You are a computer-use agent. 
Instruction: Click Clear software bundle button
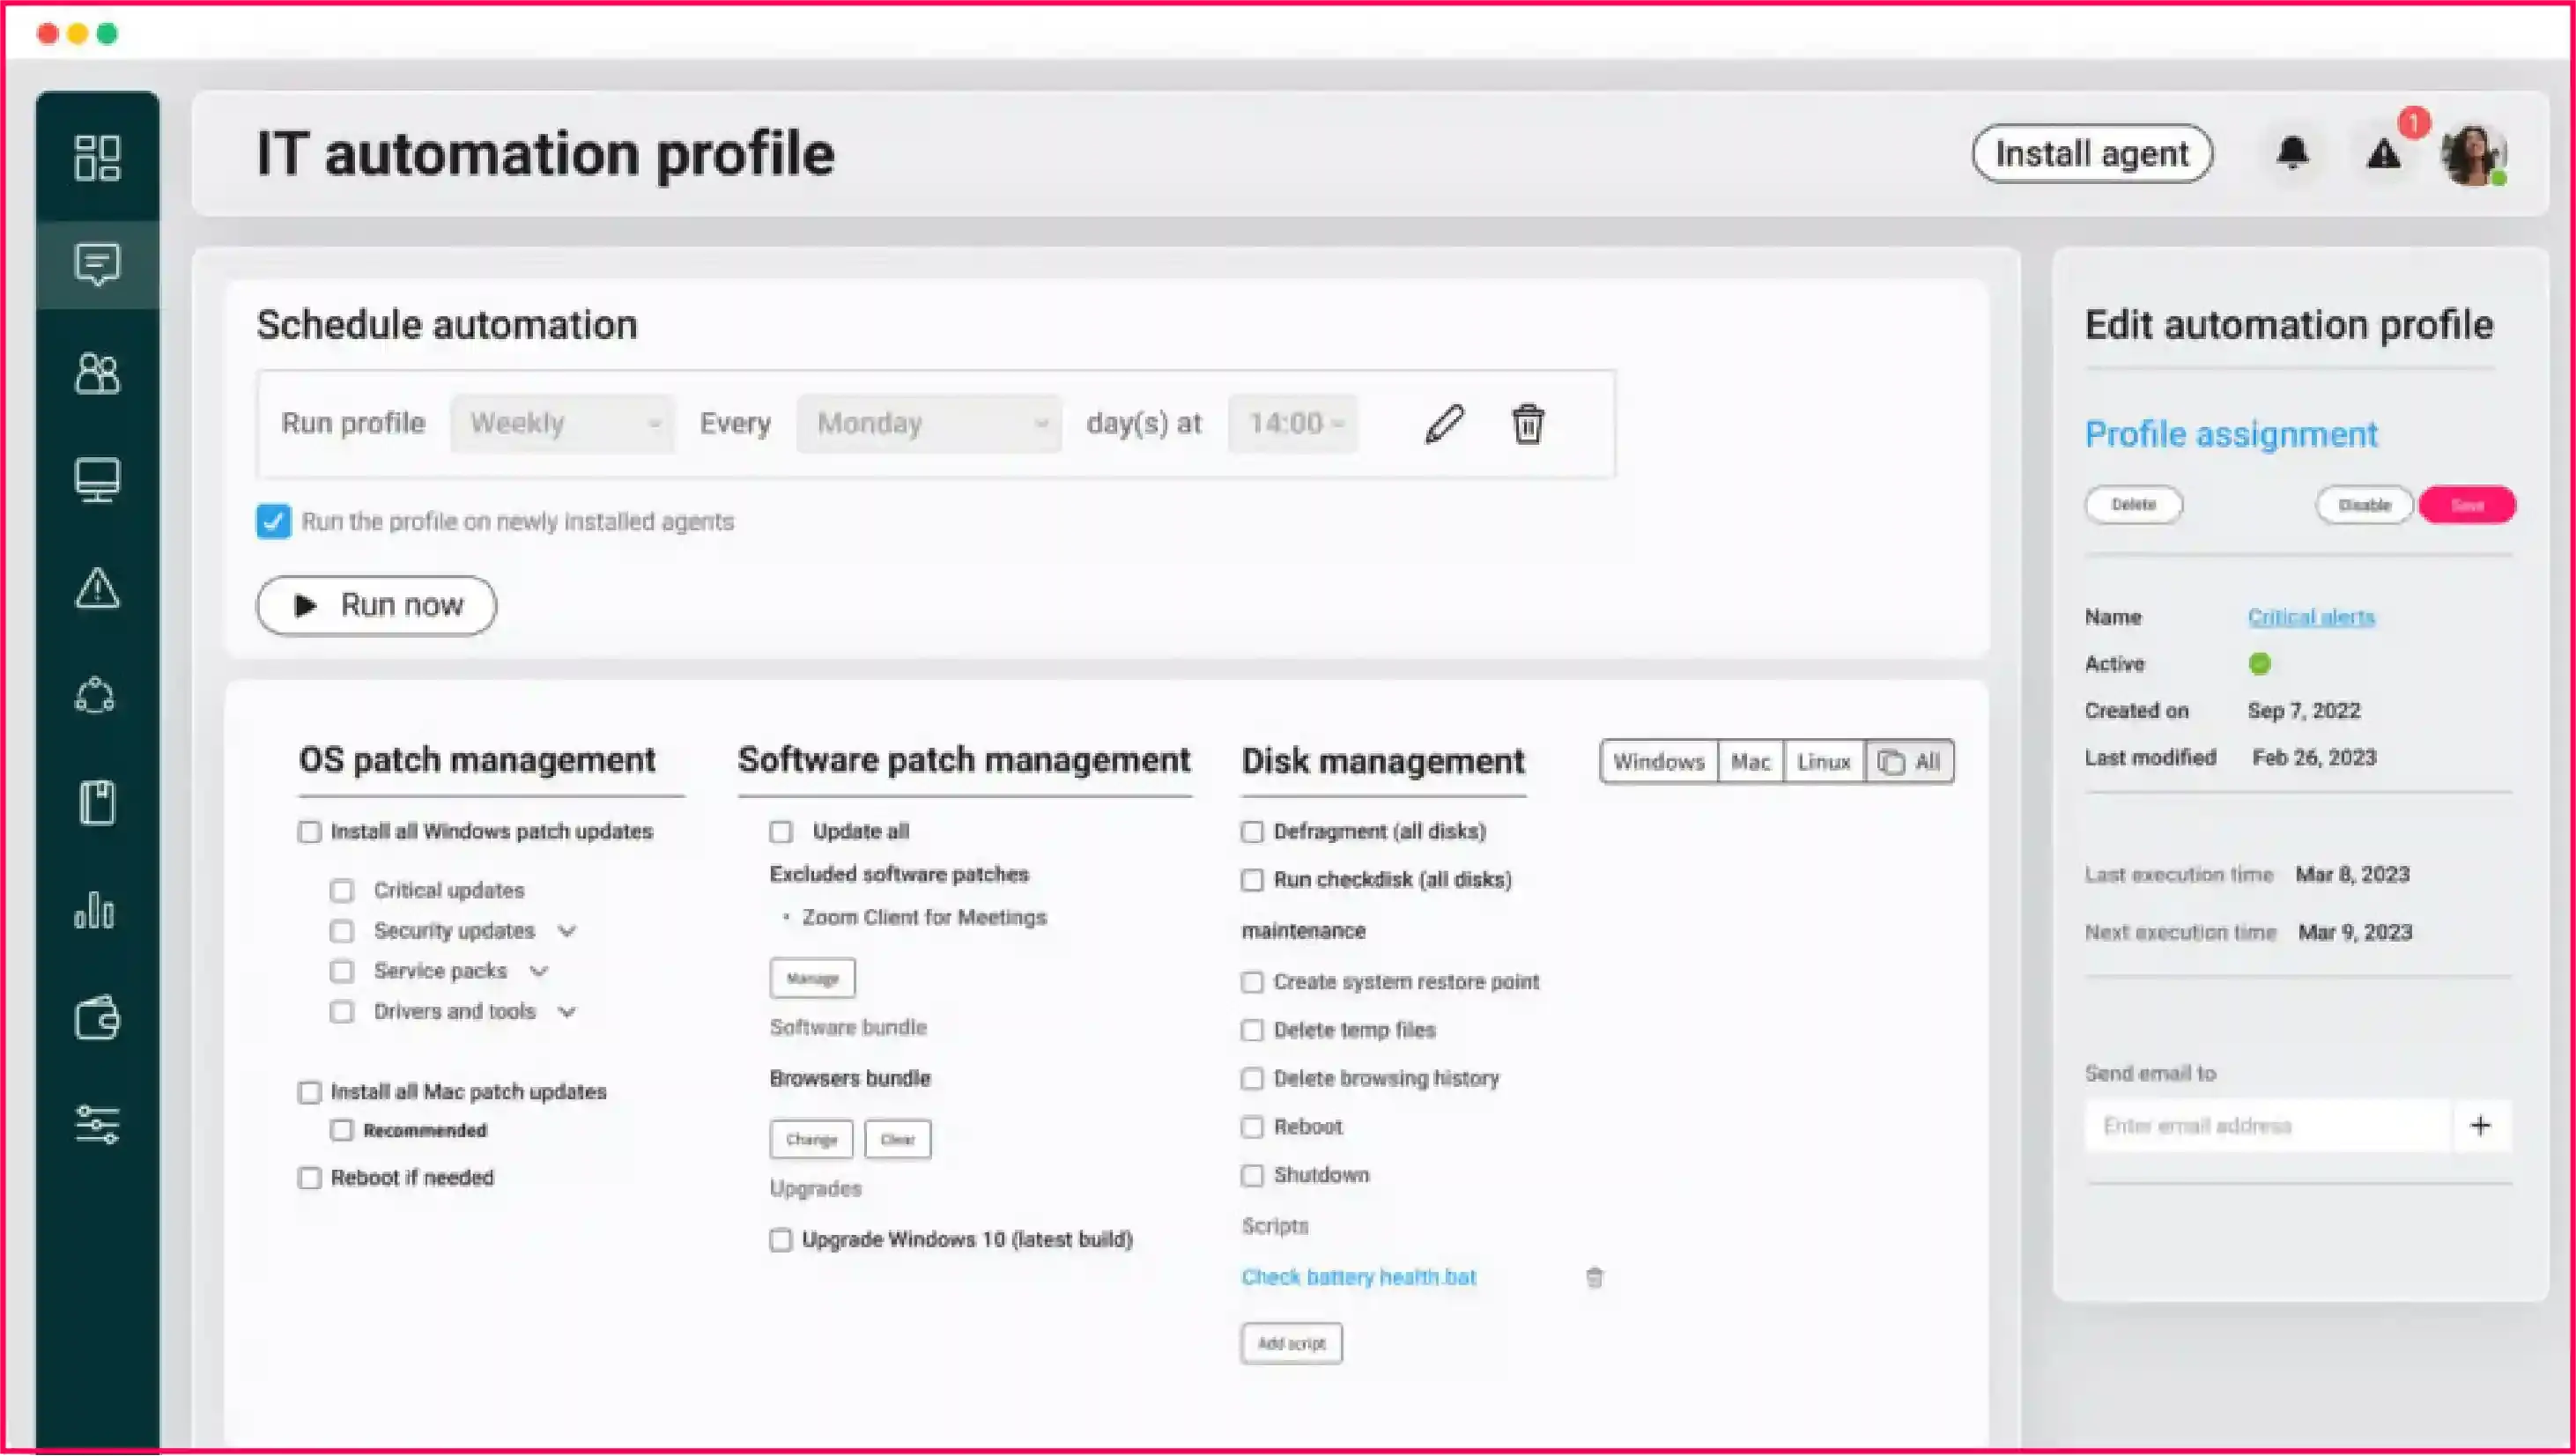[897, 1139]
